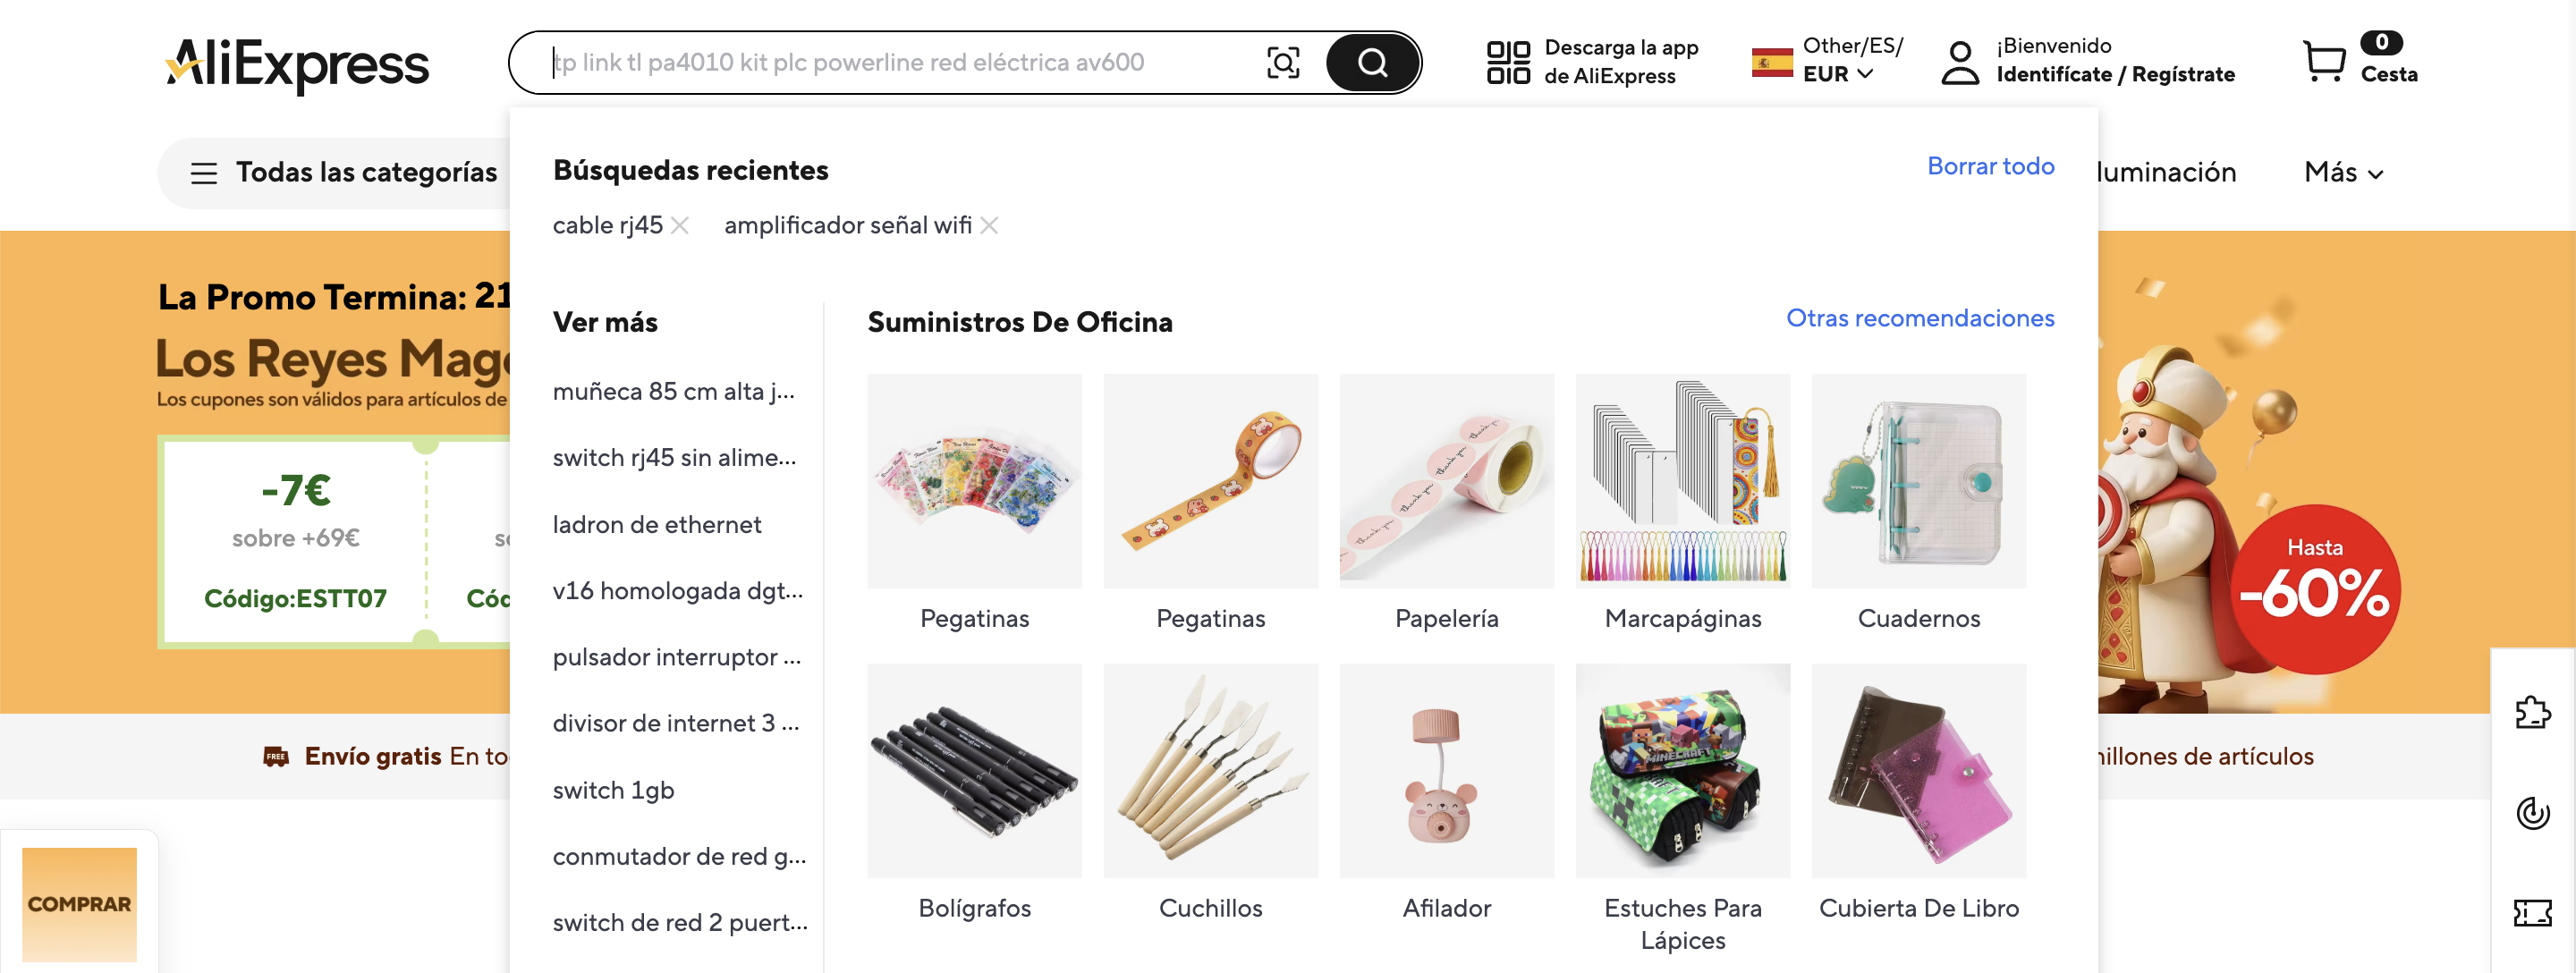The image size is (2576, 973).
Task: Click the black search magnifier button
Action: [x=1372, y=63]
